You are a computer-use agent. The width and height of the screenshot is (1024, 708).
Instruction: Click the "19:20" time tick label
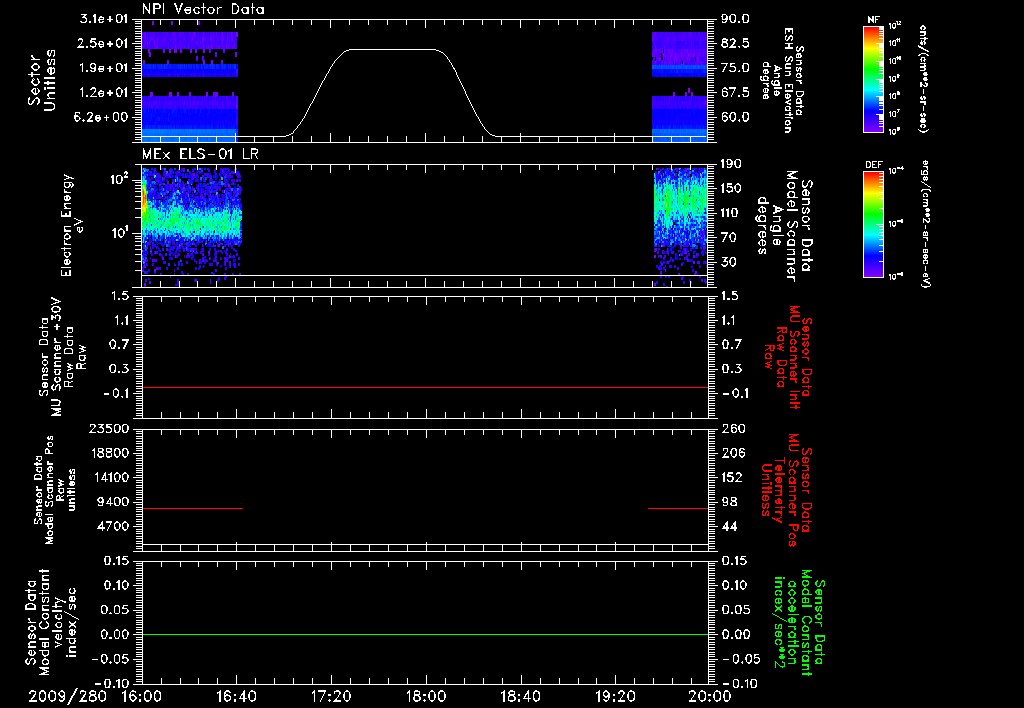point(615,696)
